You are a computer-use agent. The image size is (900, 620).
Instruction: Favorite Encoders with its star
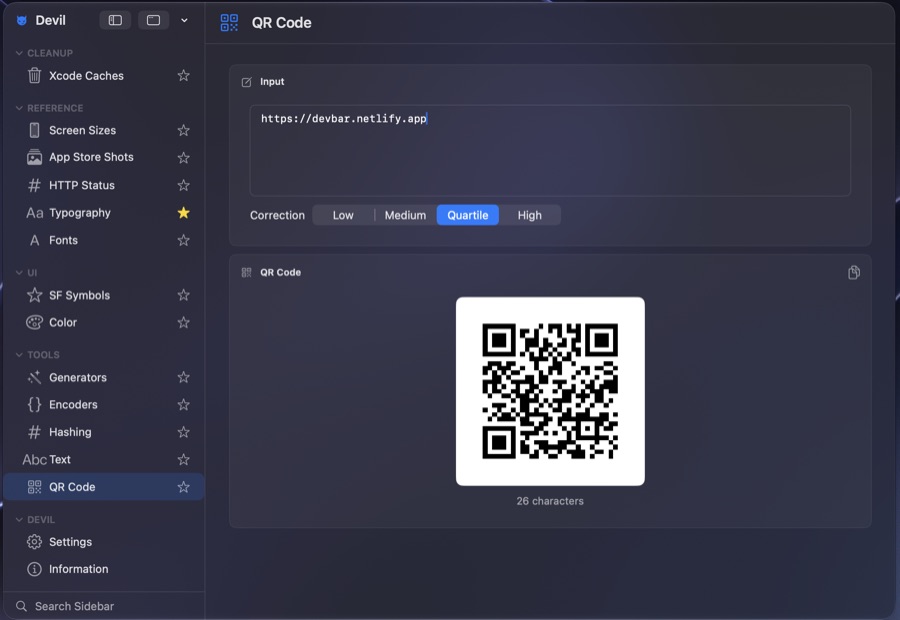coord(184,405)
